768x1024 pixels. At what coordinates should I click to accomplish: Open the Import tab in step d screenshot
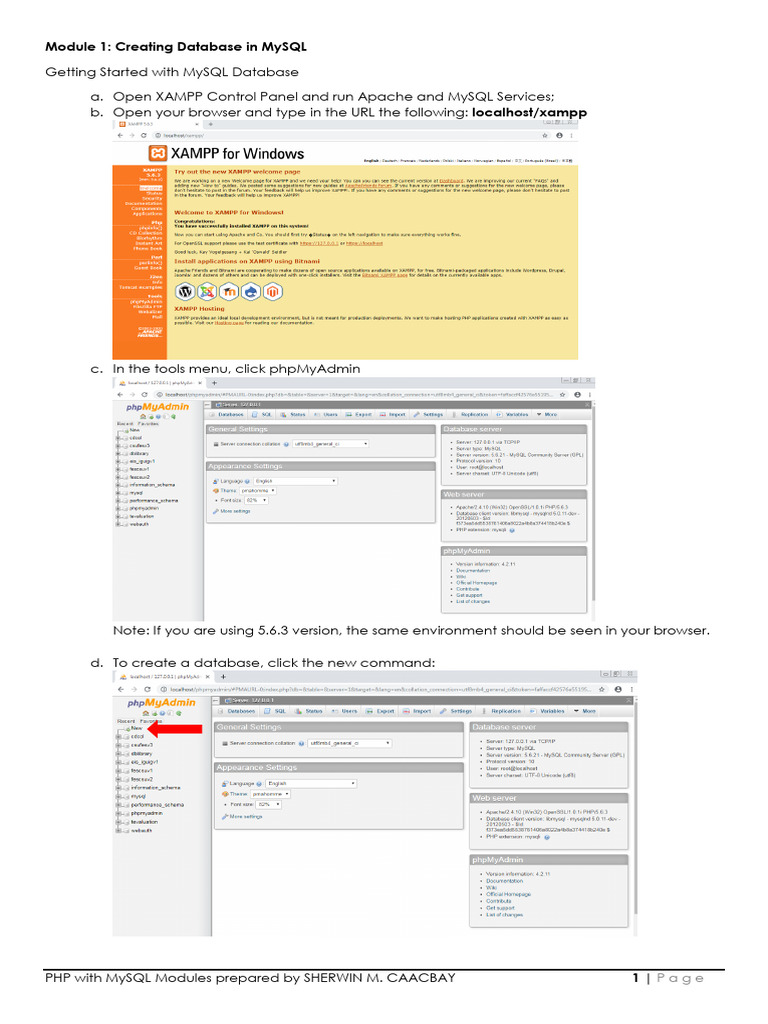417,711
